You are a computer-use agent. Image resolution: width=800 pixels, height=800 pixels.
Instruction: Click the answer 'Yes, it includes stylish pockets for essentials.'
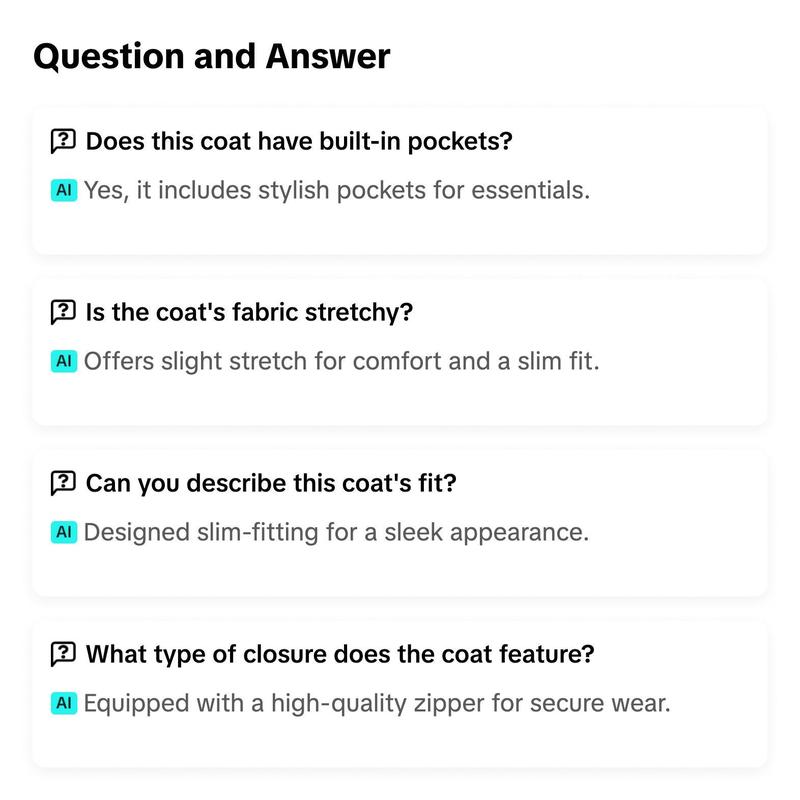point(337,190)
